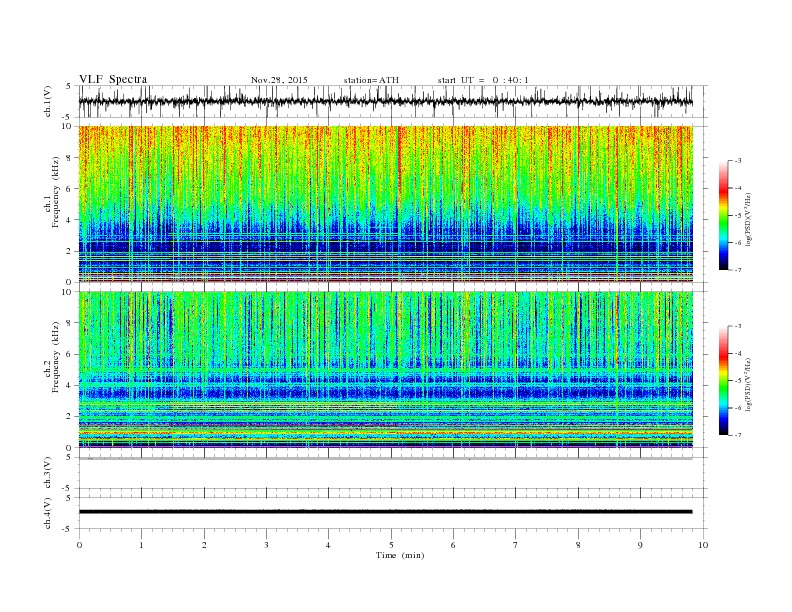Click the 'VLF Spectra' plot title

[x=113, y=79]
